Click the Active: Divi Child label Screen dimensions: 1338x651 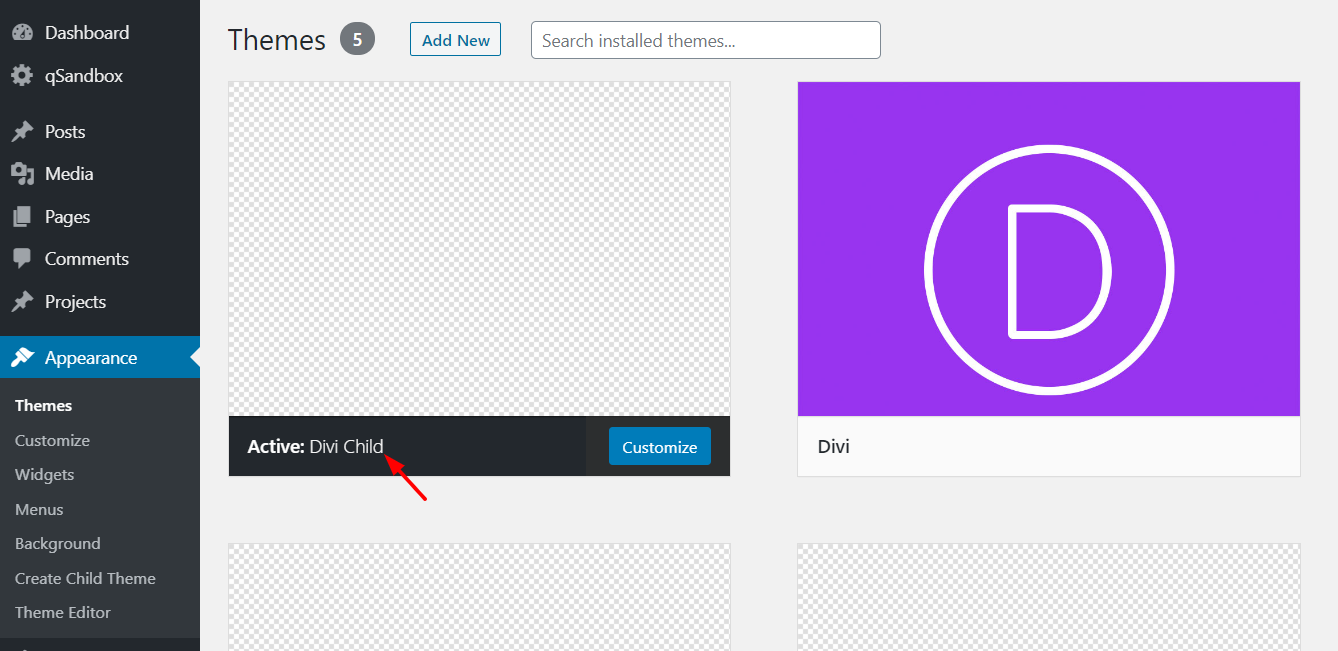(x=316, y=447)
